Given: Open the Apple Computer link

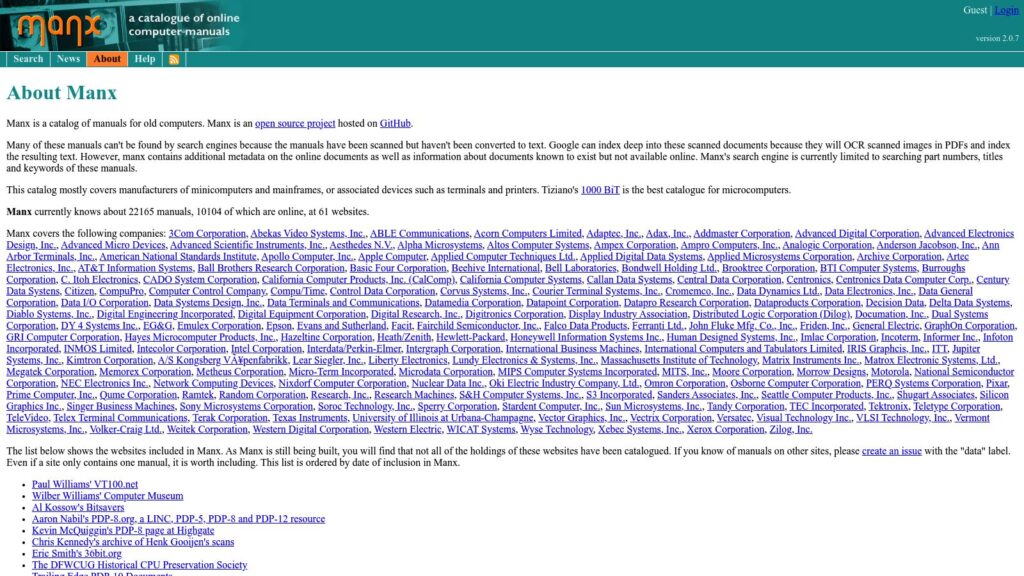Looking at the screenshot, I should point(392,257).
